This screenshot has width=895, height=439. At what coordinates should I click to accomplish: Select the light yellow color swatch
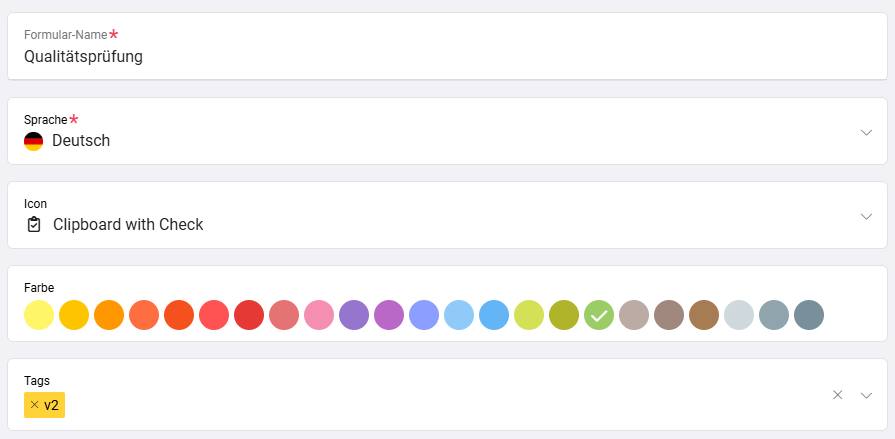[x=39, y=315]
